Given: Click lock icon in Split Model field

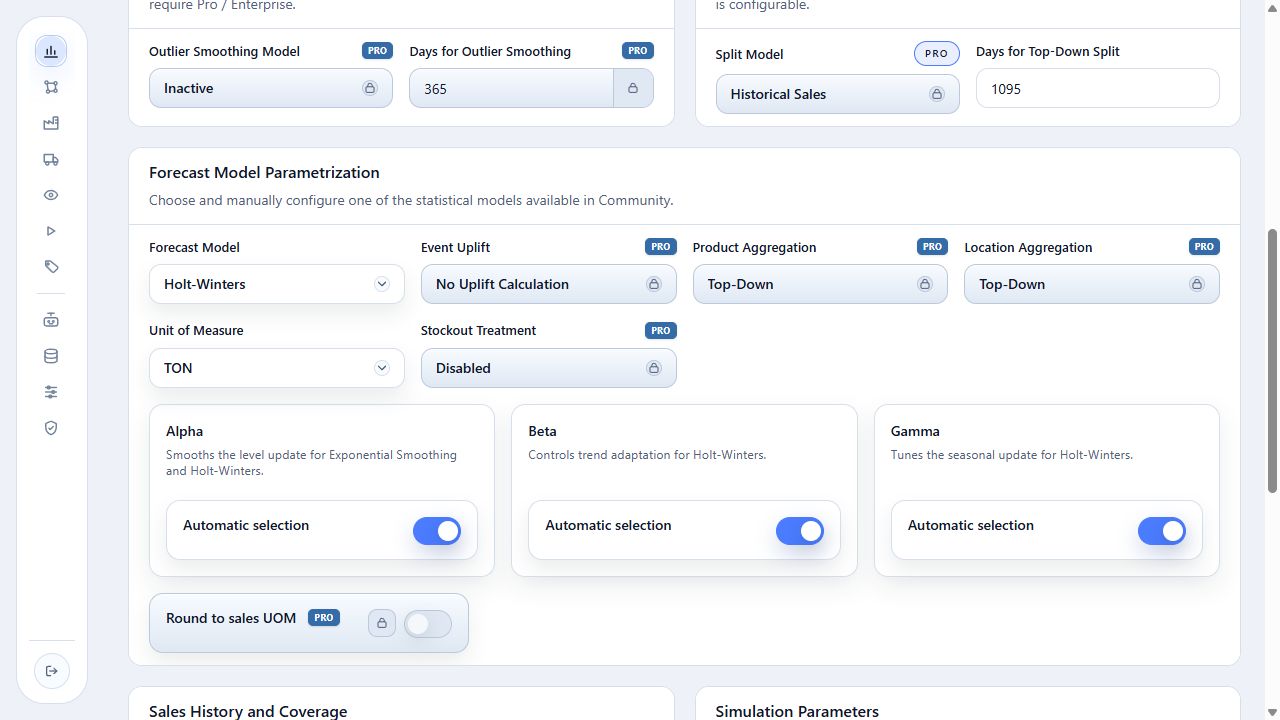Looking at the screenshot, I should pyautogui.click(x=937, y=94).
